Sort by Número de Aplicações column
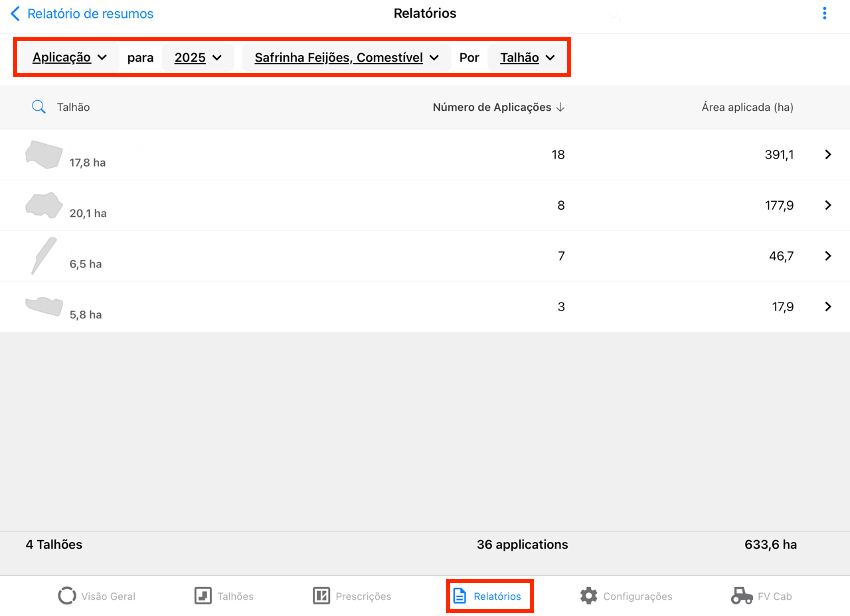 [x=498, y=107]
